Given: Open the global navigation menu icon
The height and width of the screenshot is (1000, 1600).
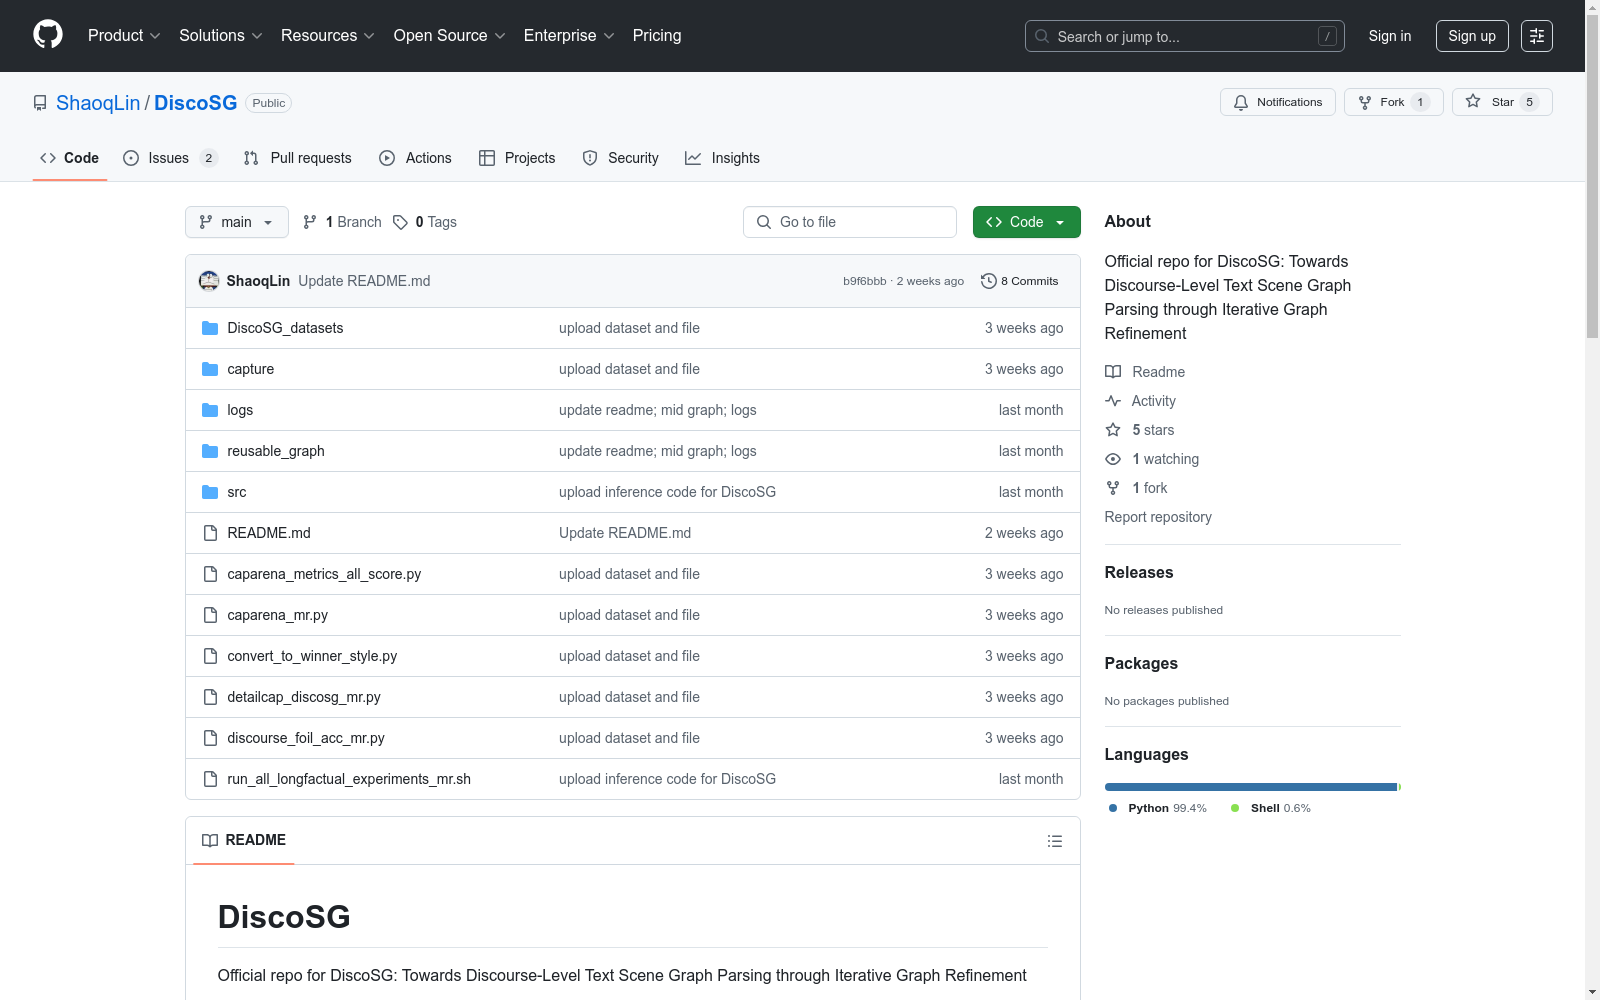Looking at the screenshot, I should [1537, 36].
